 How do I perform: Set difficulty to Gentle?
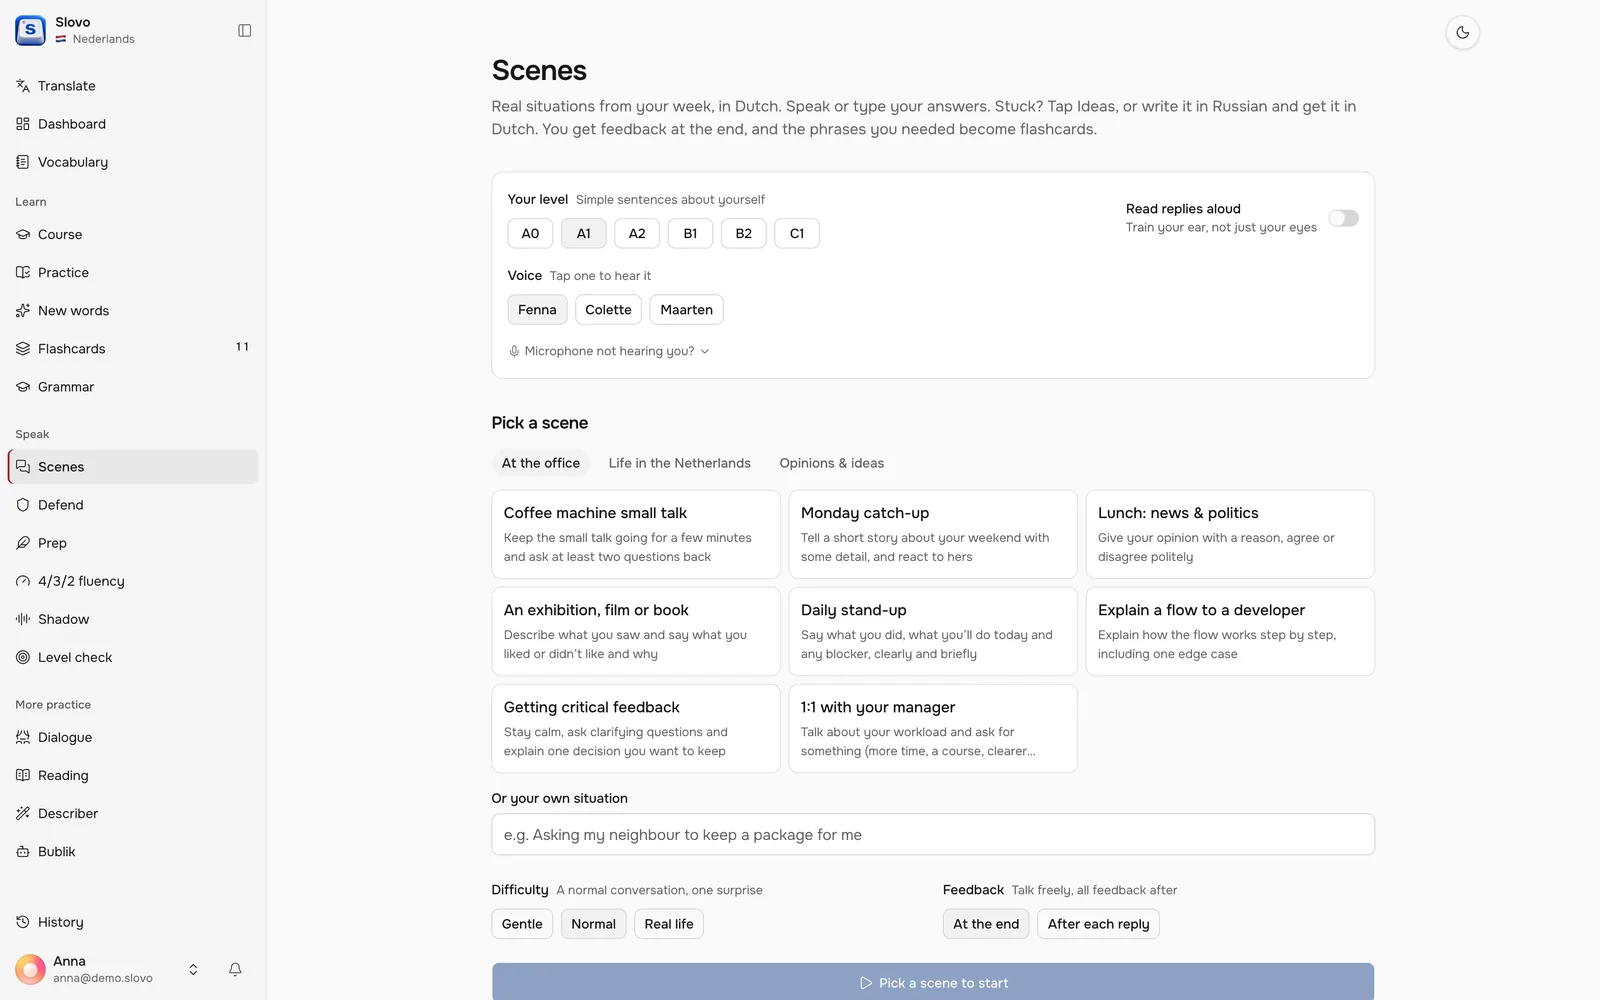point(522,924)
